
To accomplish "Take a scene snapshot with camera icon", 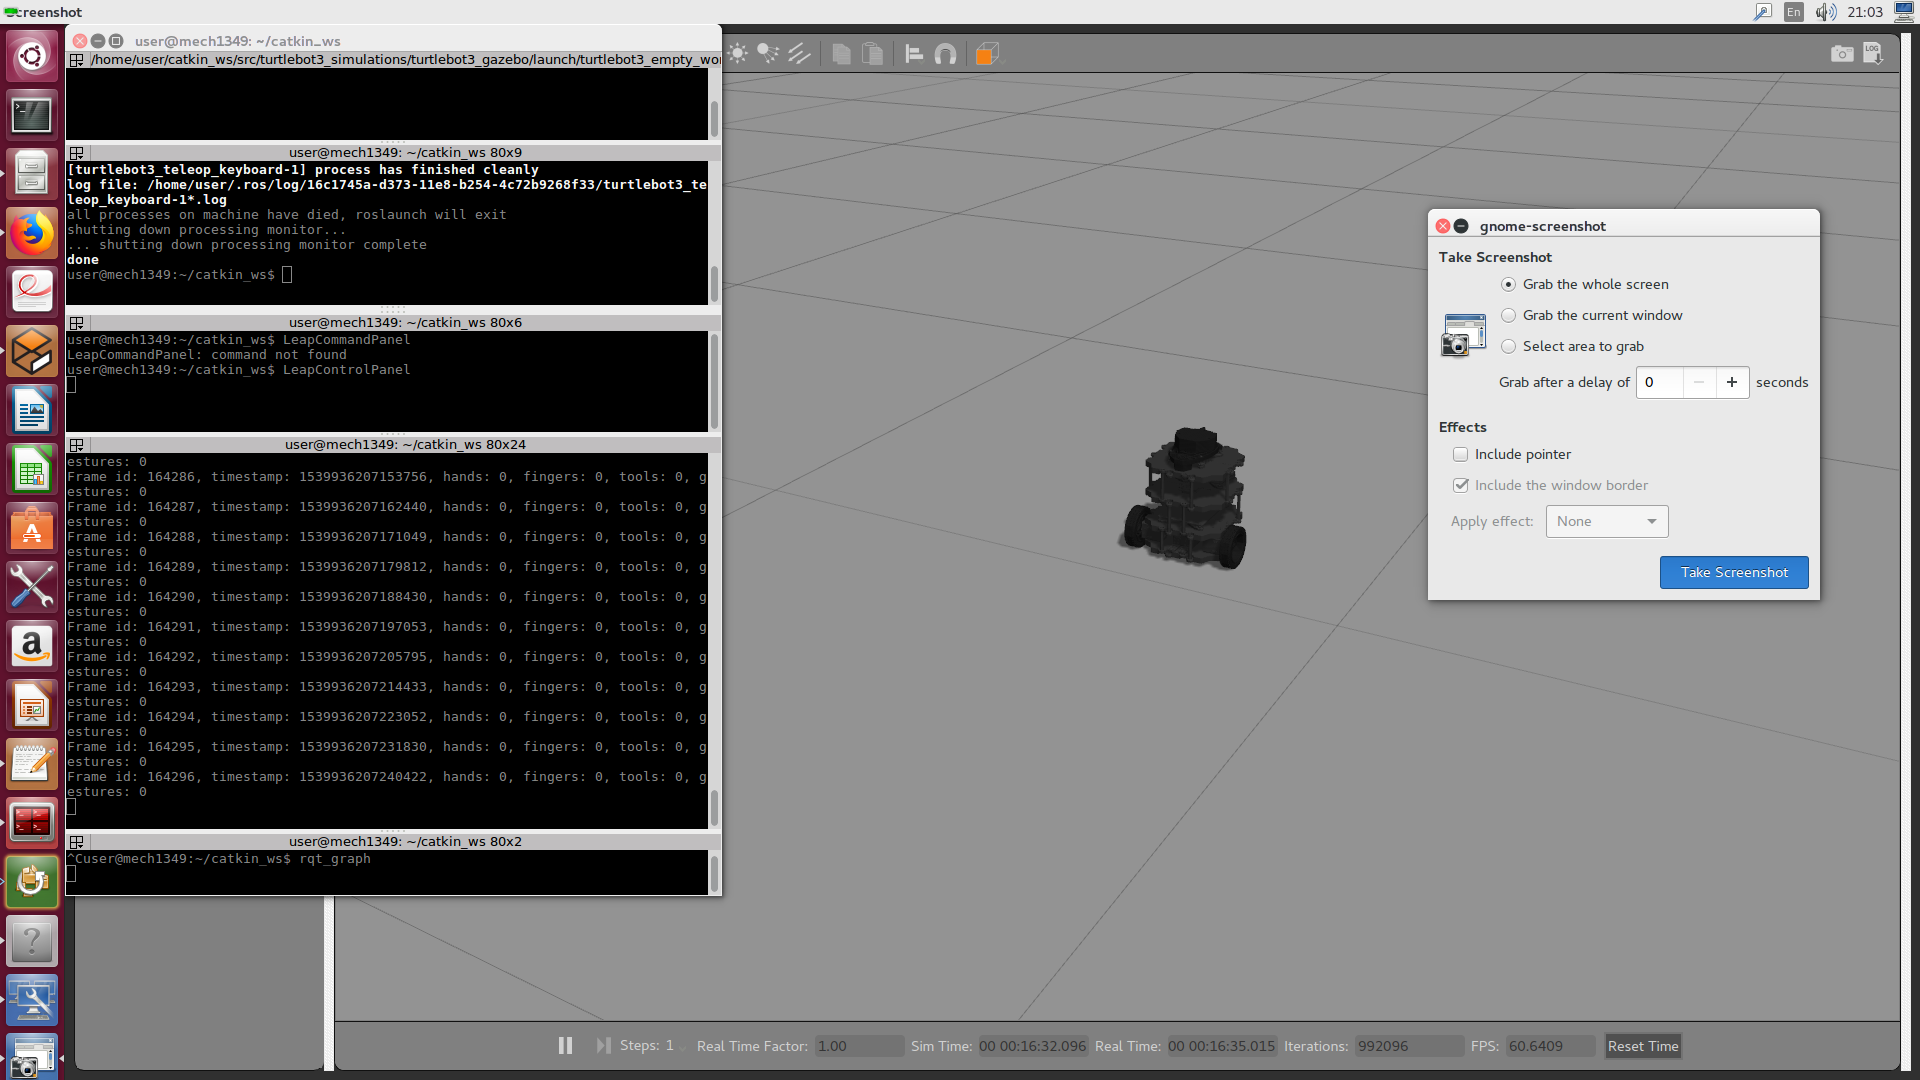I will coord(1842,53).
